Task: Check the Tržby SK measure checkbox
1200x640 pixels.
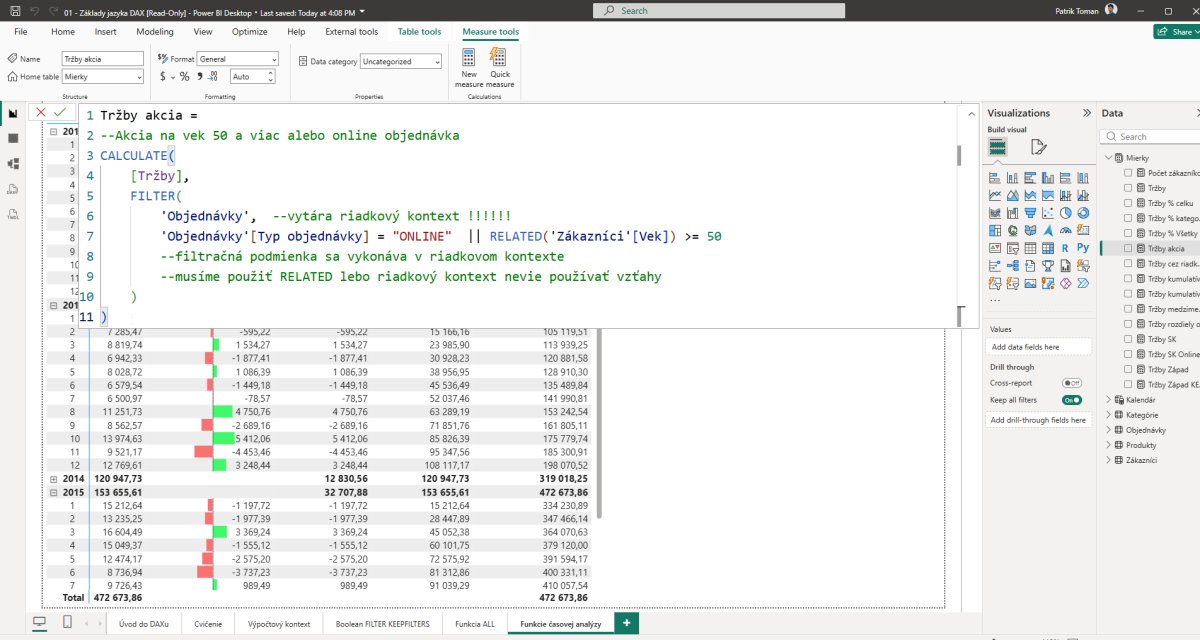Action: pyautogui.click(x=1128, y=339)
